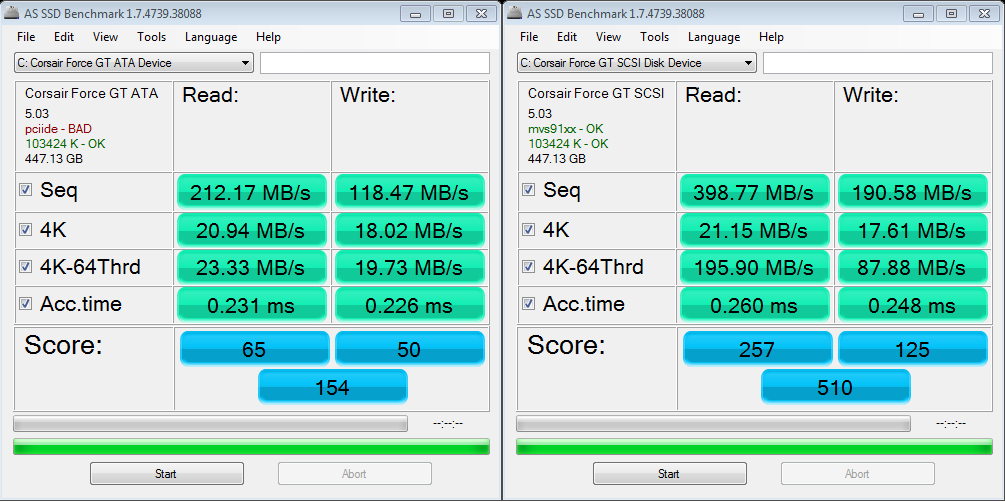Click the 212.17 MB/s Seq read result

[x=251, y=192]
